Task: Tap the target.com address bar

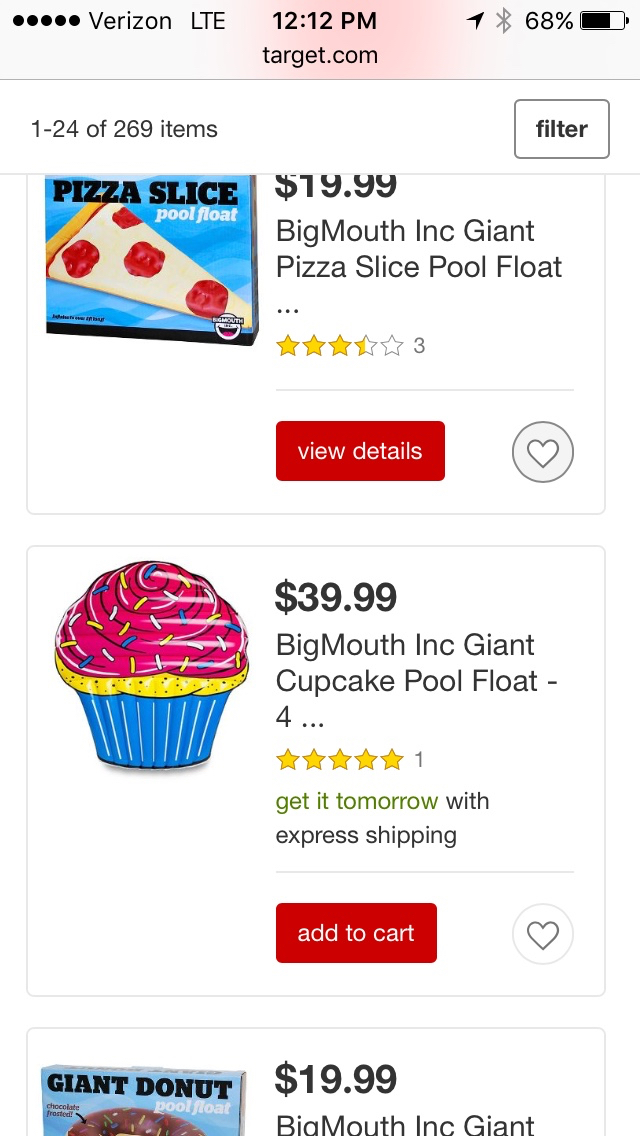Action: [320, 55]
